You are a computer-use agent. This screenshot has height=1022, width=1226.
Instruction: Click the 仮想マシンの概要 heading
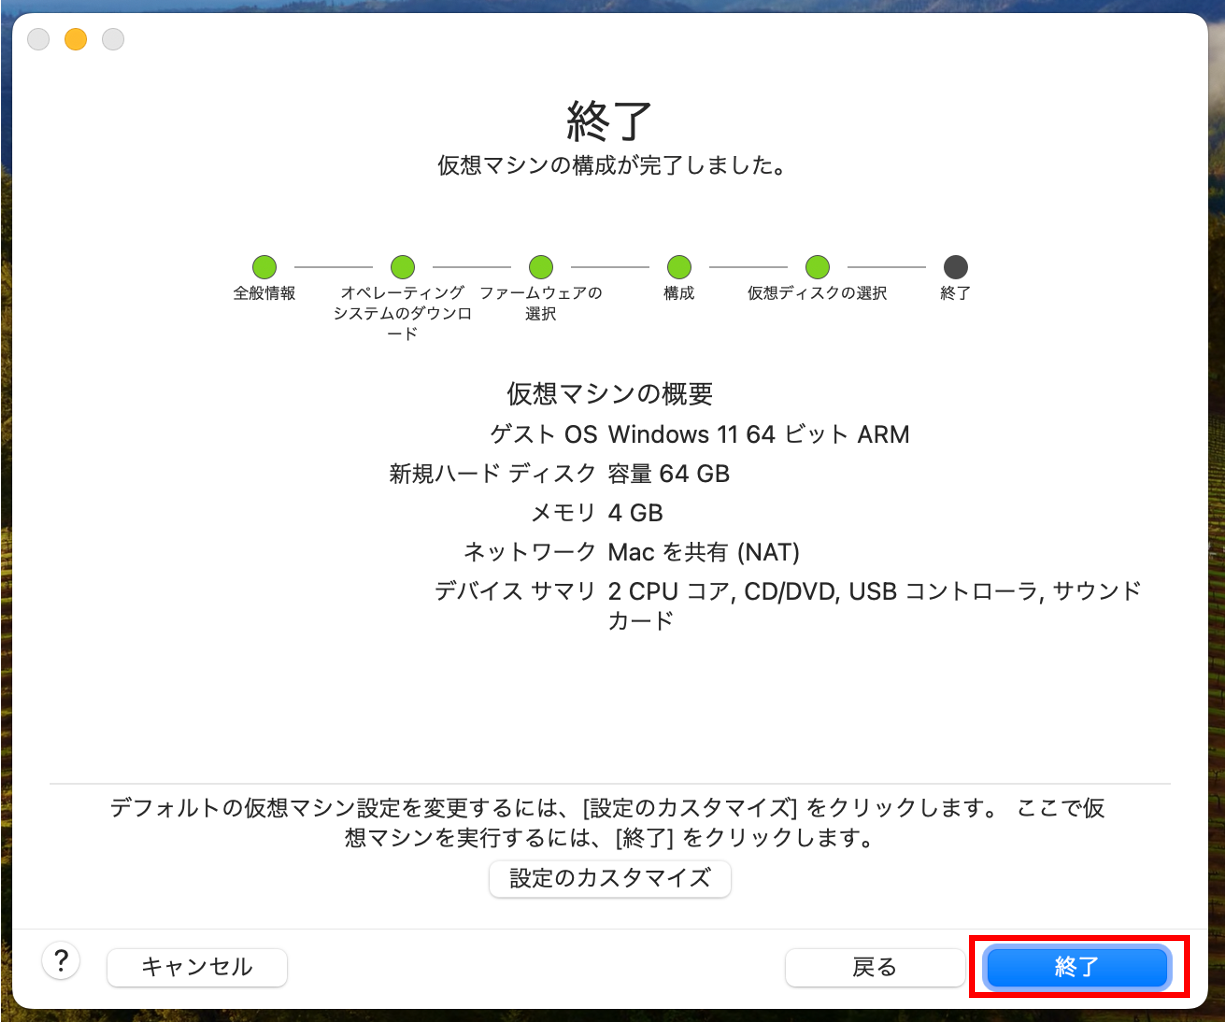[610, 394]
